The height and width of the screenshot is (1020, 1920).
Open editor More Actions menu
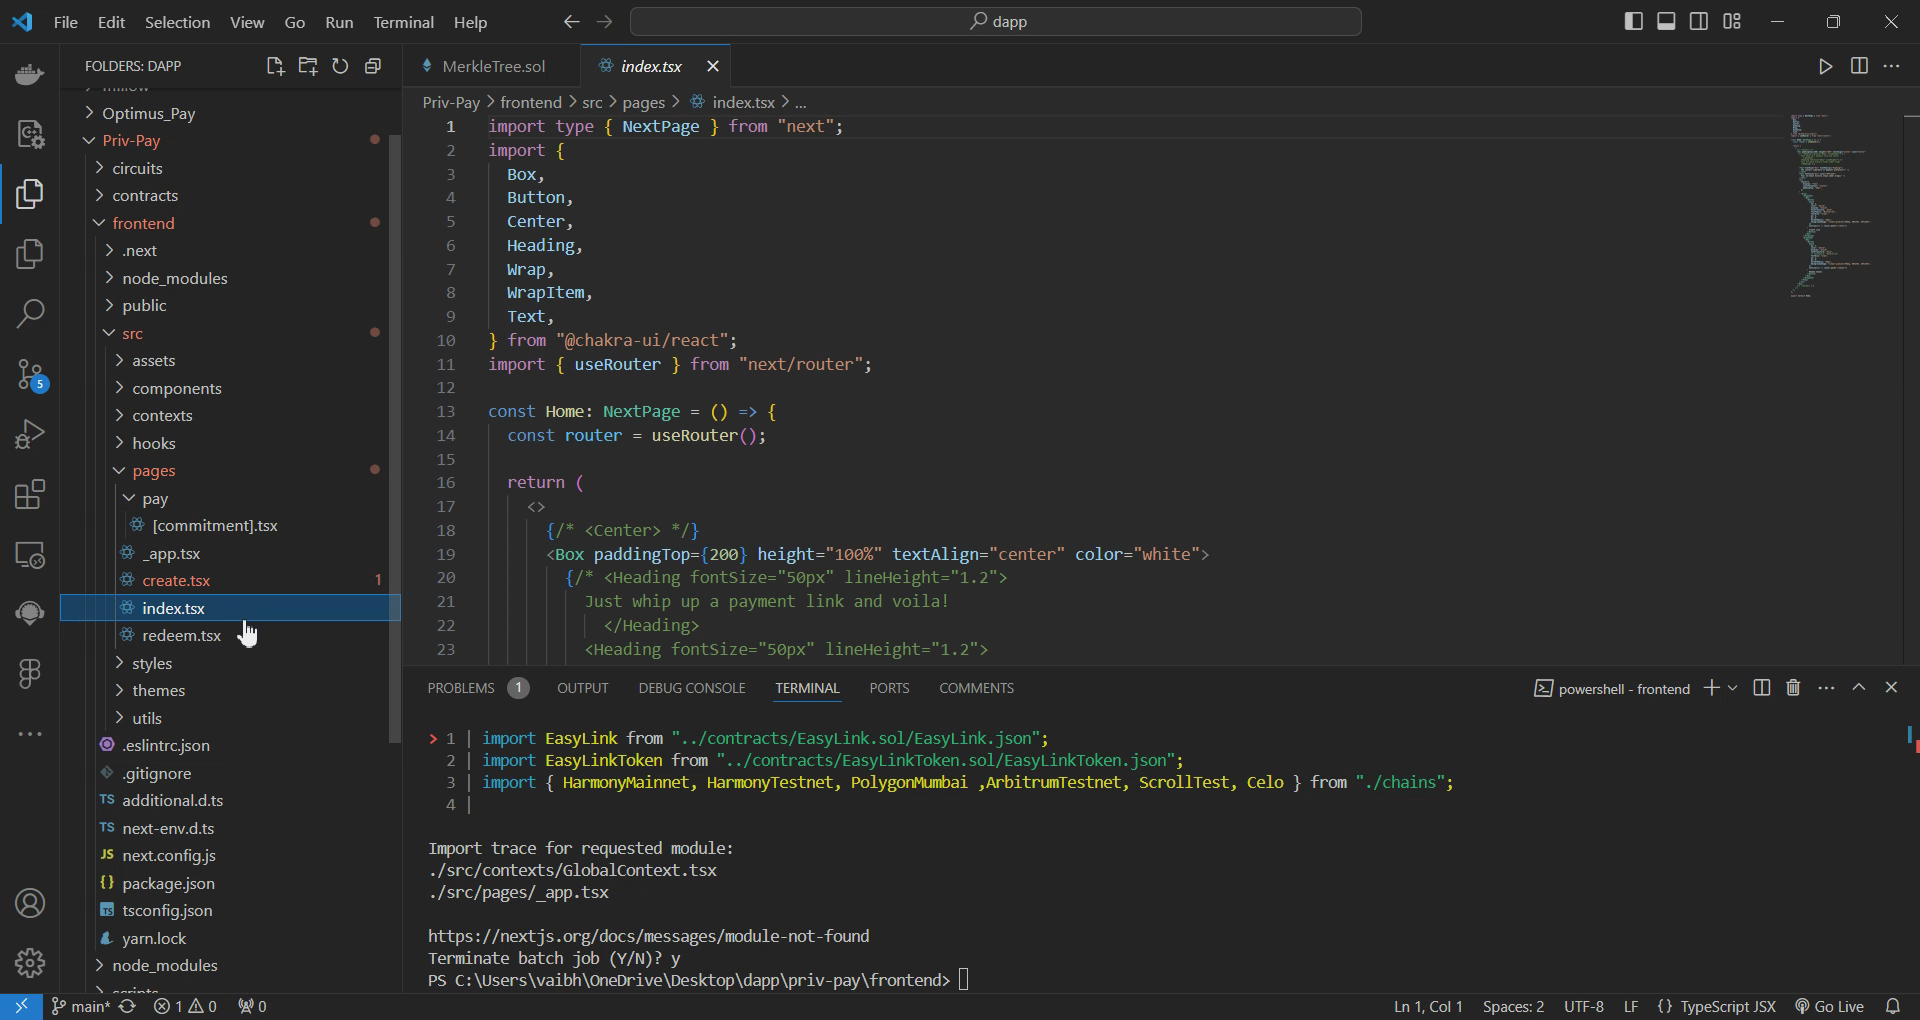pos(1891,66)
